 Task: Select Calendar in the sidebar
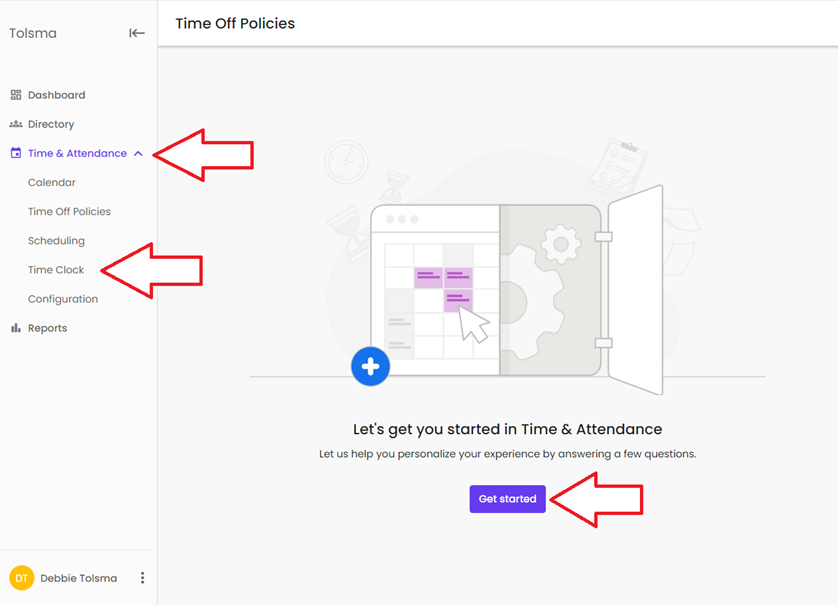[52, 182]
